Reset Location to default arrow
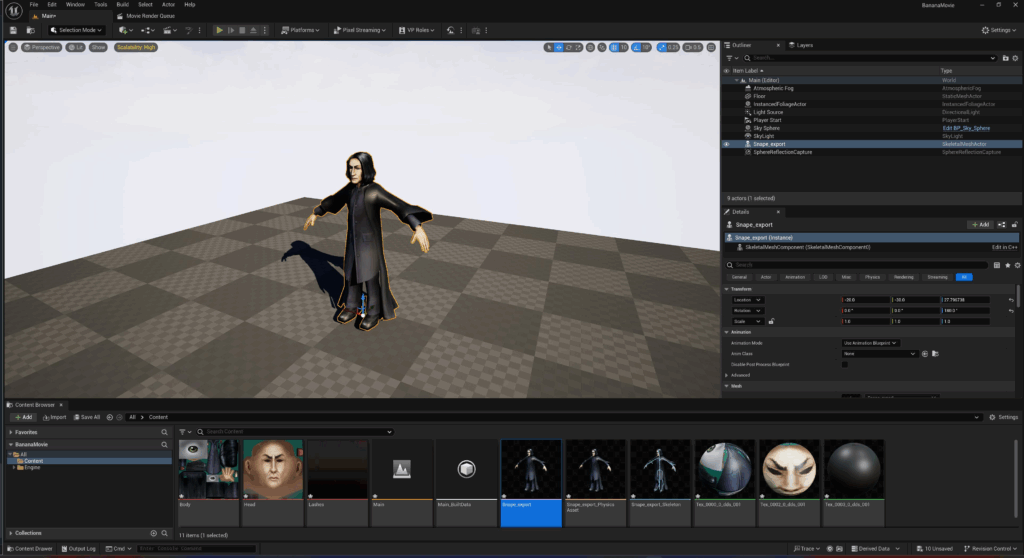1024x558 pixels. (x=1011, y=300)
